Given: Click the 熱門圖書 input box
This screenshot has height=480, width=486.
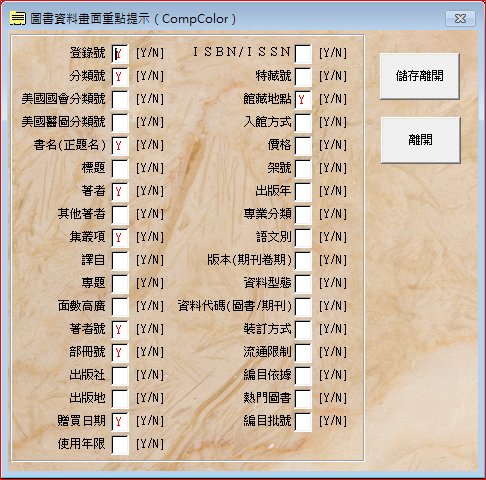Looking at the screenshot, I should (x=303, y=399).
